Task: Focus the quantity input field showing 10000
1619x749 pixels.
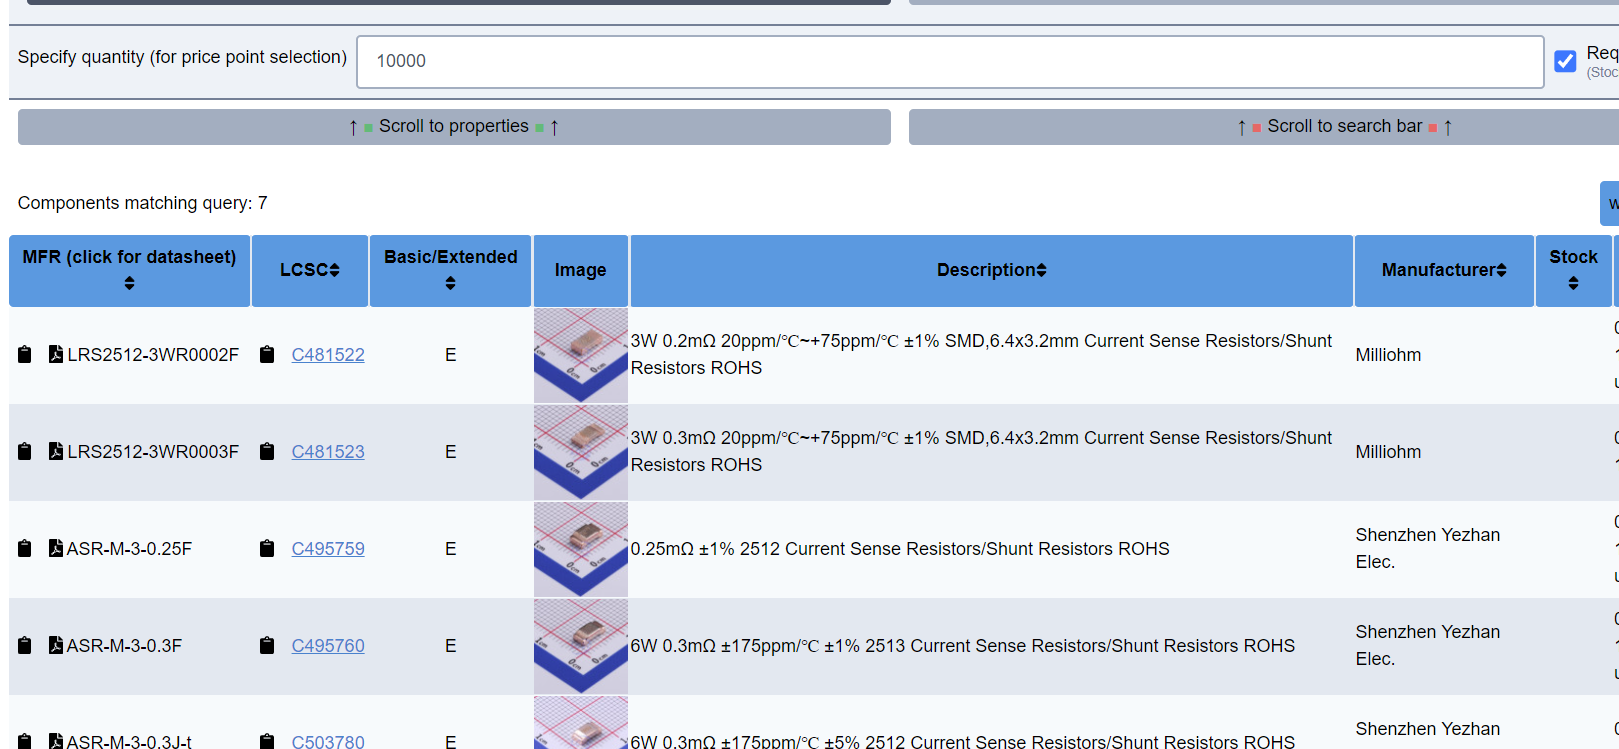Action: click(x=950, y=61)
